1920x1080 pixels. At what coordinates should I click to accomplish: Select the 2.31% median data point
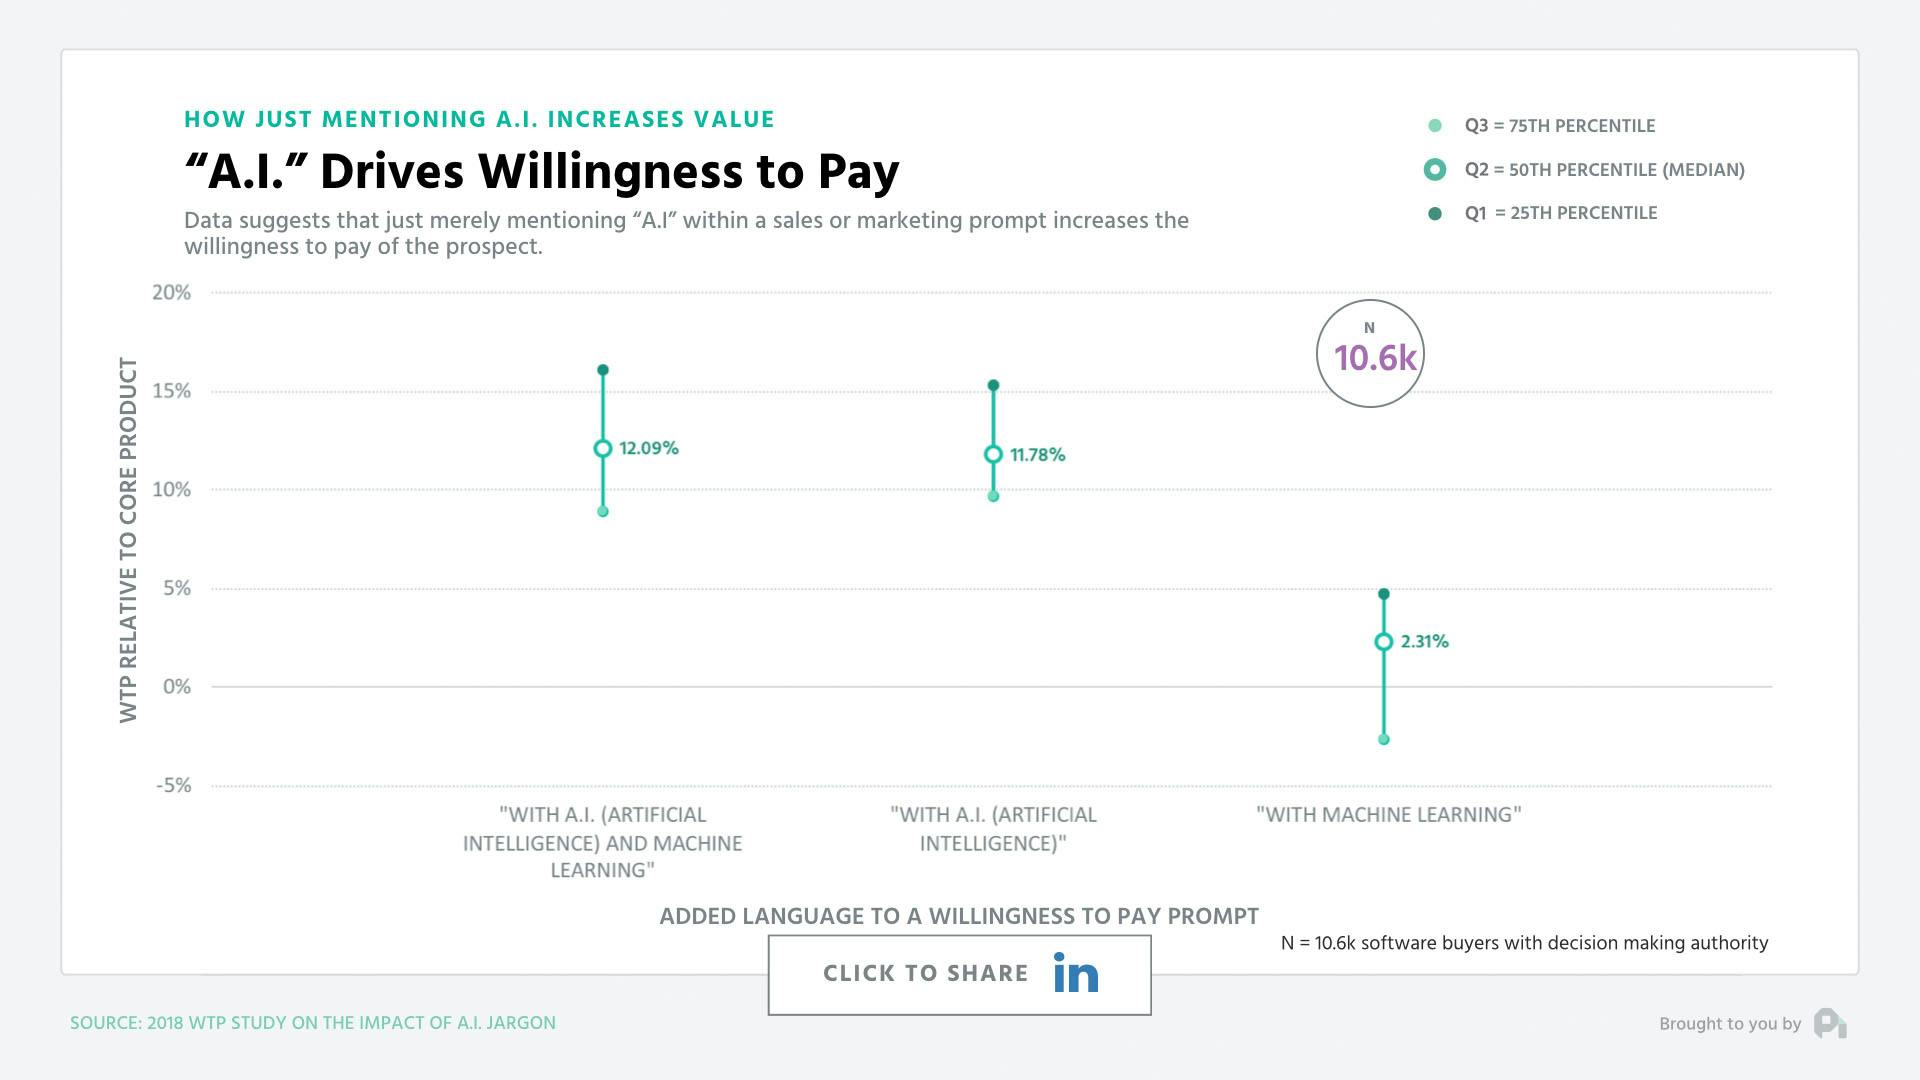coord(1383,641)
